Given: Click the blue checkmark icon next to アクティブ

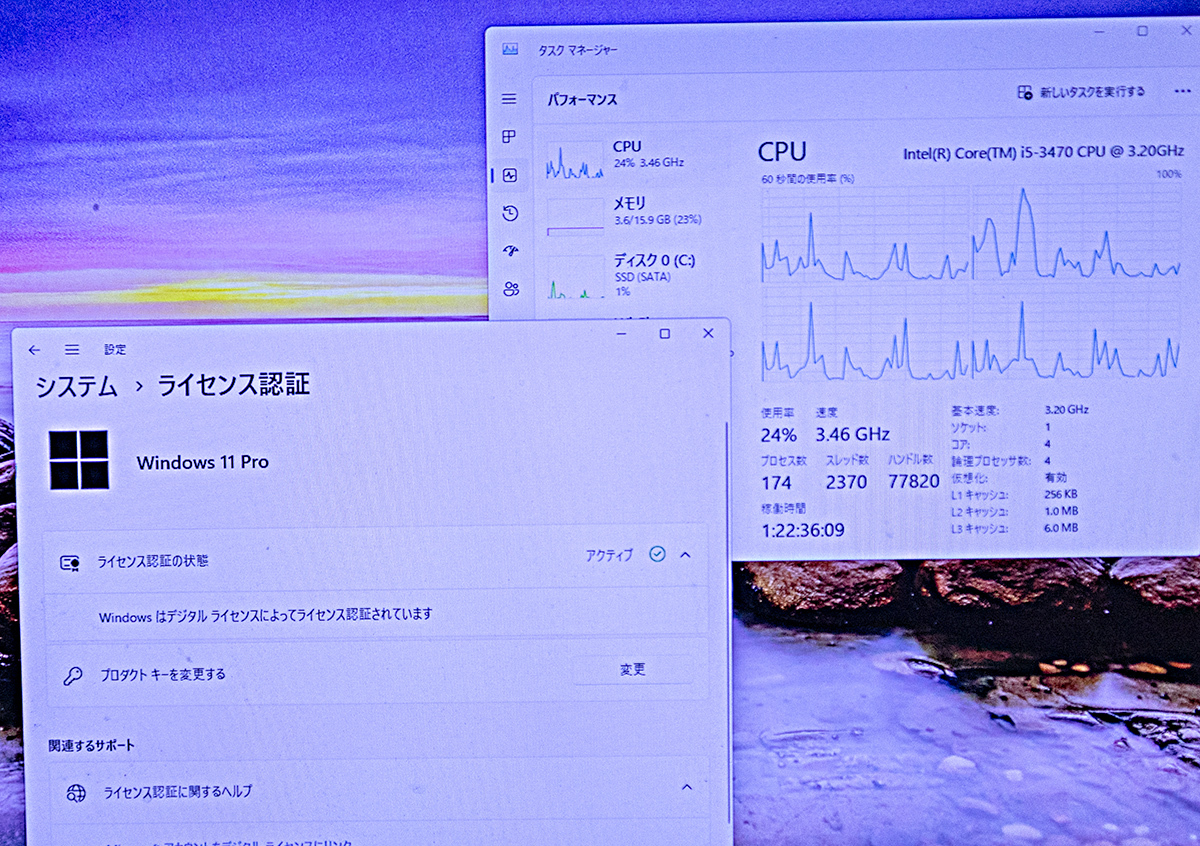Looking at the screenshot, I should (657, 555).
